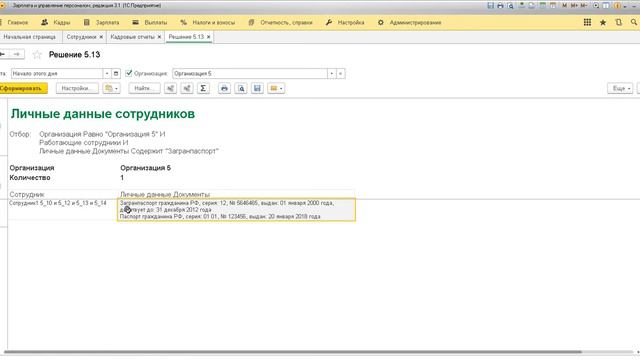Open print preview from the title bar
Image resolution: width=640 pixels, height=360 pixels.
510,6
